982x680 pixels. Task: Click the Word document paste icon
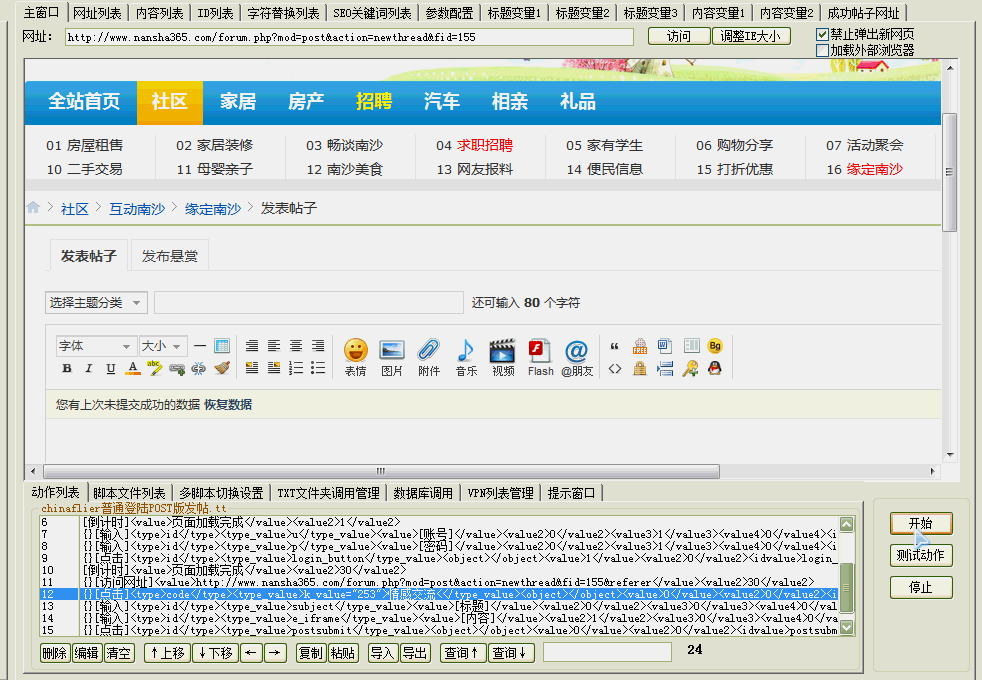(x=664, y=346)
